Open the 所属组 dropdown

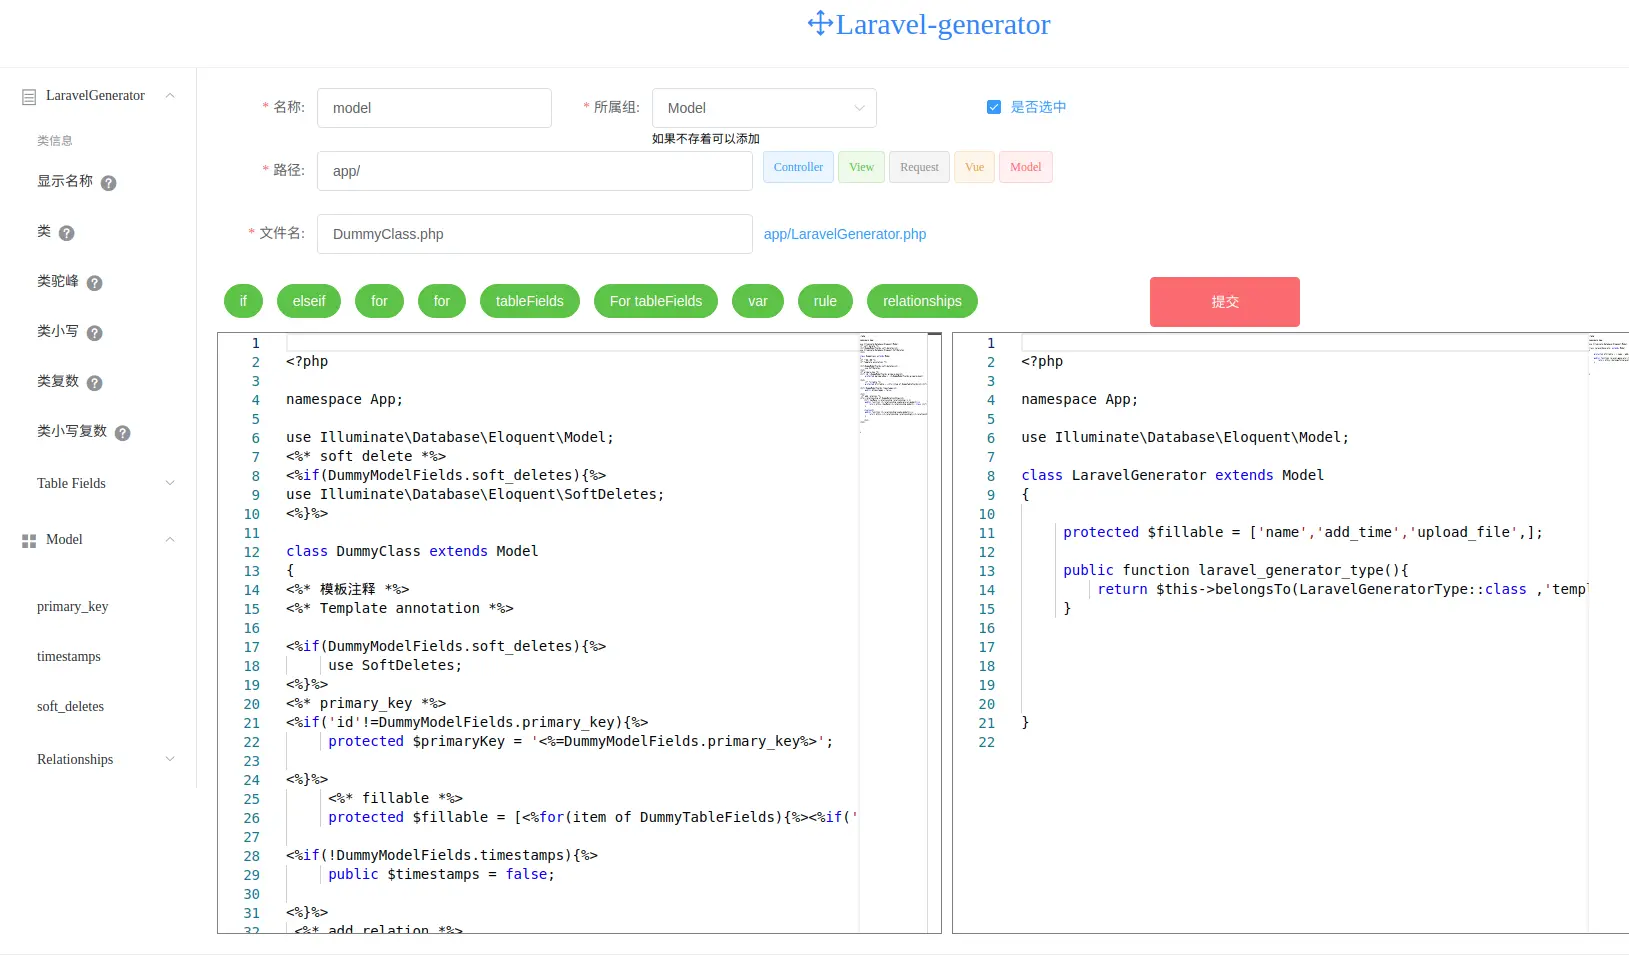[763, 107]
